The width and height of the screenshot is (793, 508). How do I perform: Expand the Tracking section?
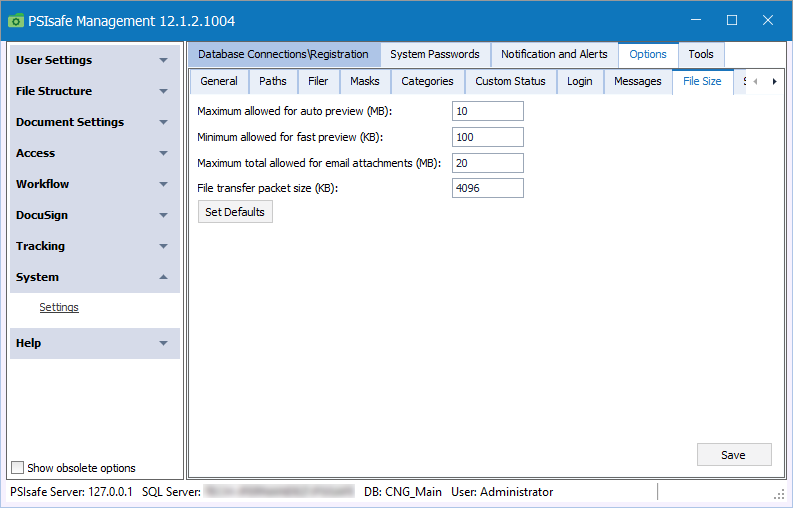[95, 246]
